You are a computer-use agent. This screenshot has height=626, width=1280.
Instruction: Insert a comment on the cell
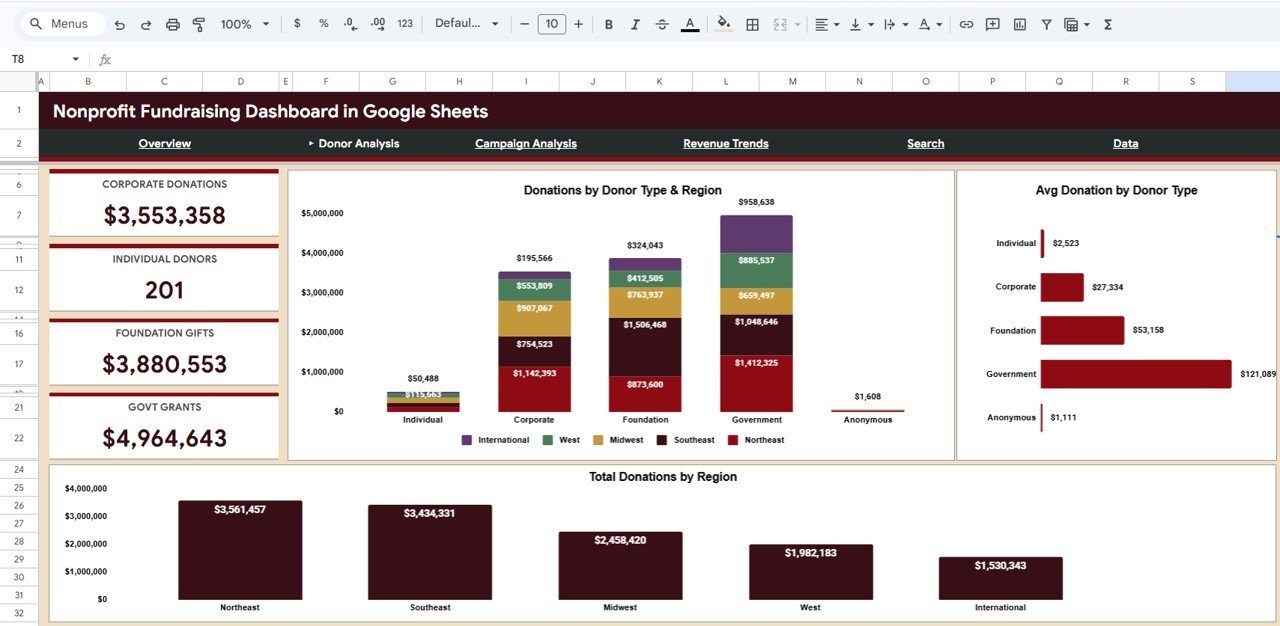coord(992,23)
